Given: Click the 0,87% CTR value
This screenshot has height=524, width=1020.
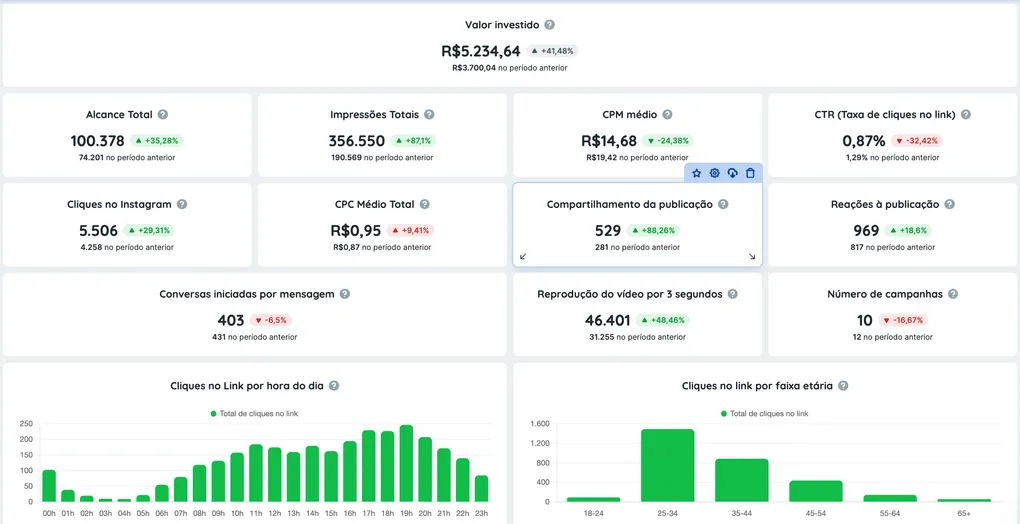Looking at the screenshot, I should 864,140.
